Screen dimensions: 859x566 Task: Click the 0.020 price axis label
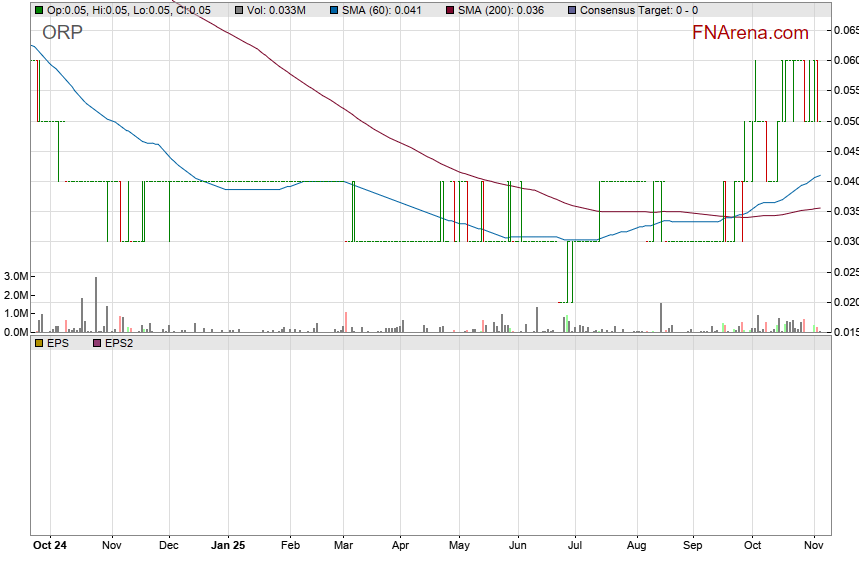845,302
